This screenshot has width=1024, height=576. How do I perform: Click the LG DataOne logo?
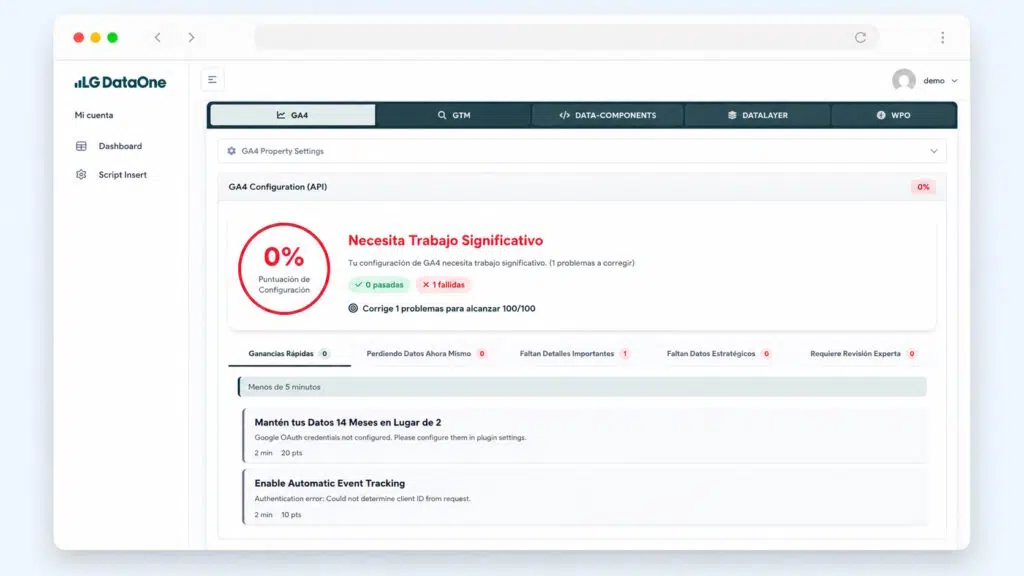pyautogui.click(x=120, y=82)
